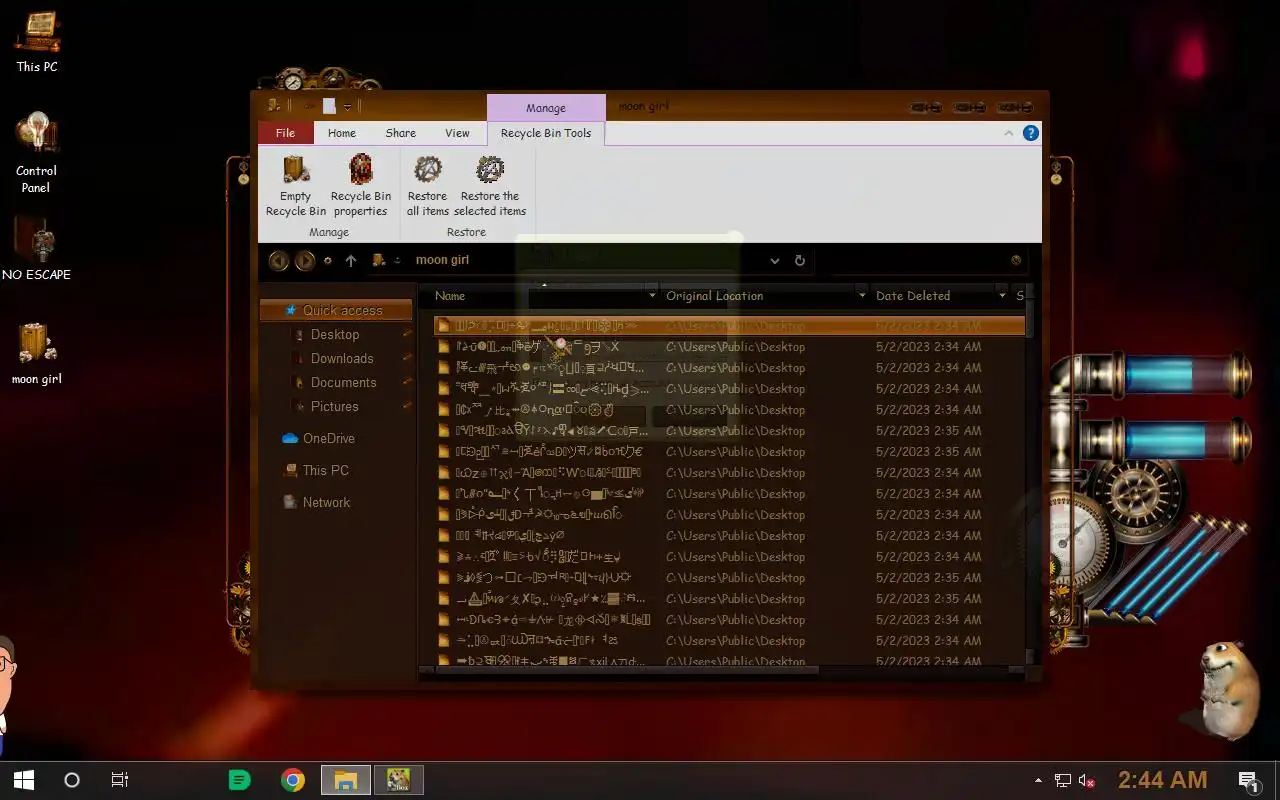Go up one folder level arrow

(351, 260)
